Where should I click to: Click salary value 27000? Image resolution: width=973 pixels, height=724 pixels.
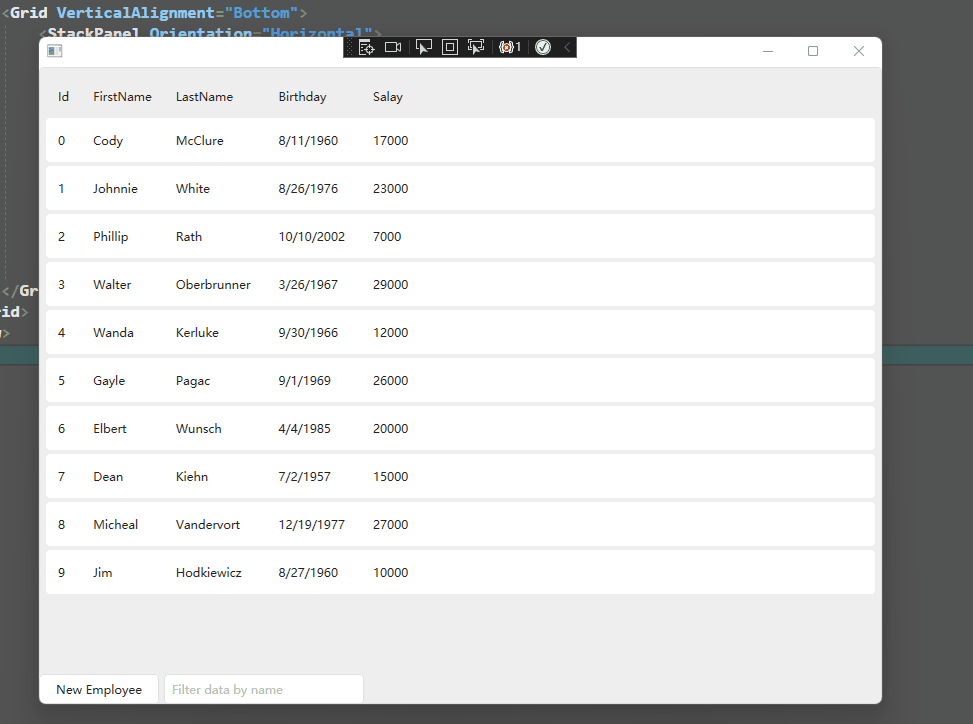[x=391, y=525]
